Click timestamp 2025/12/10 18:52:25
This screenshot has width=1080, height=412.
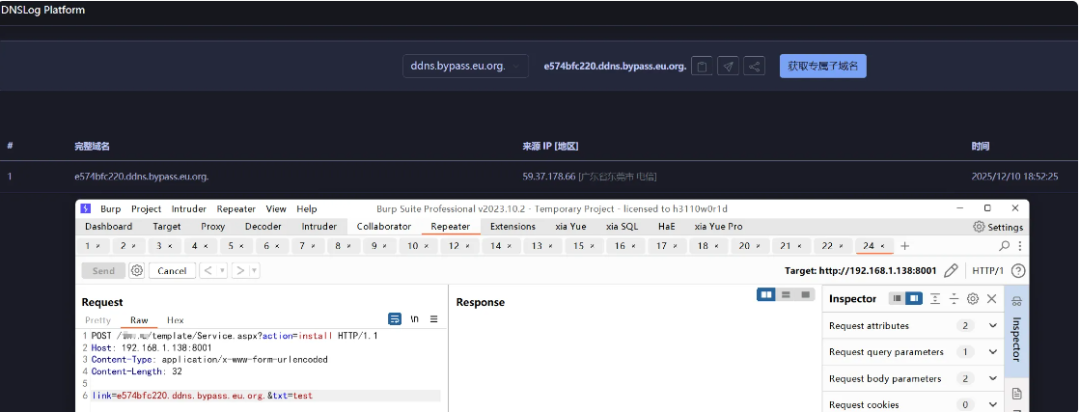(1014, 176)
